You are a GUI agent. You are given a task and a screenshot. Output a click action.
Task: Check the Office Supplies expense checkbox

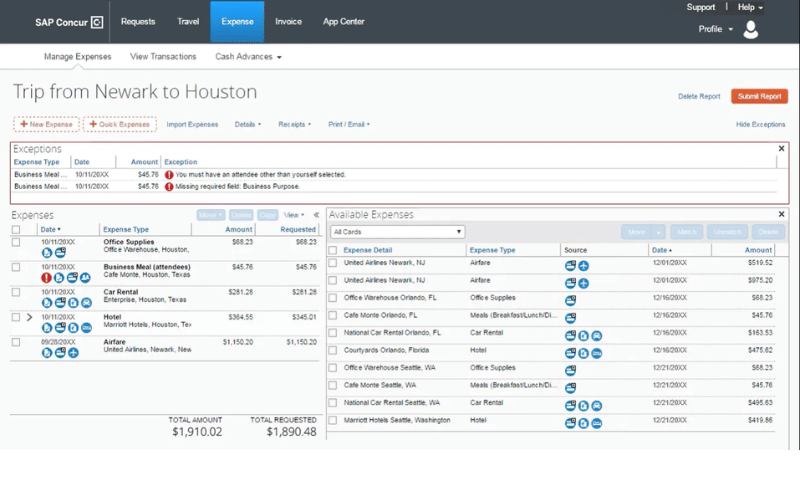pos(15,242)
